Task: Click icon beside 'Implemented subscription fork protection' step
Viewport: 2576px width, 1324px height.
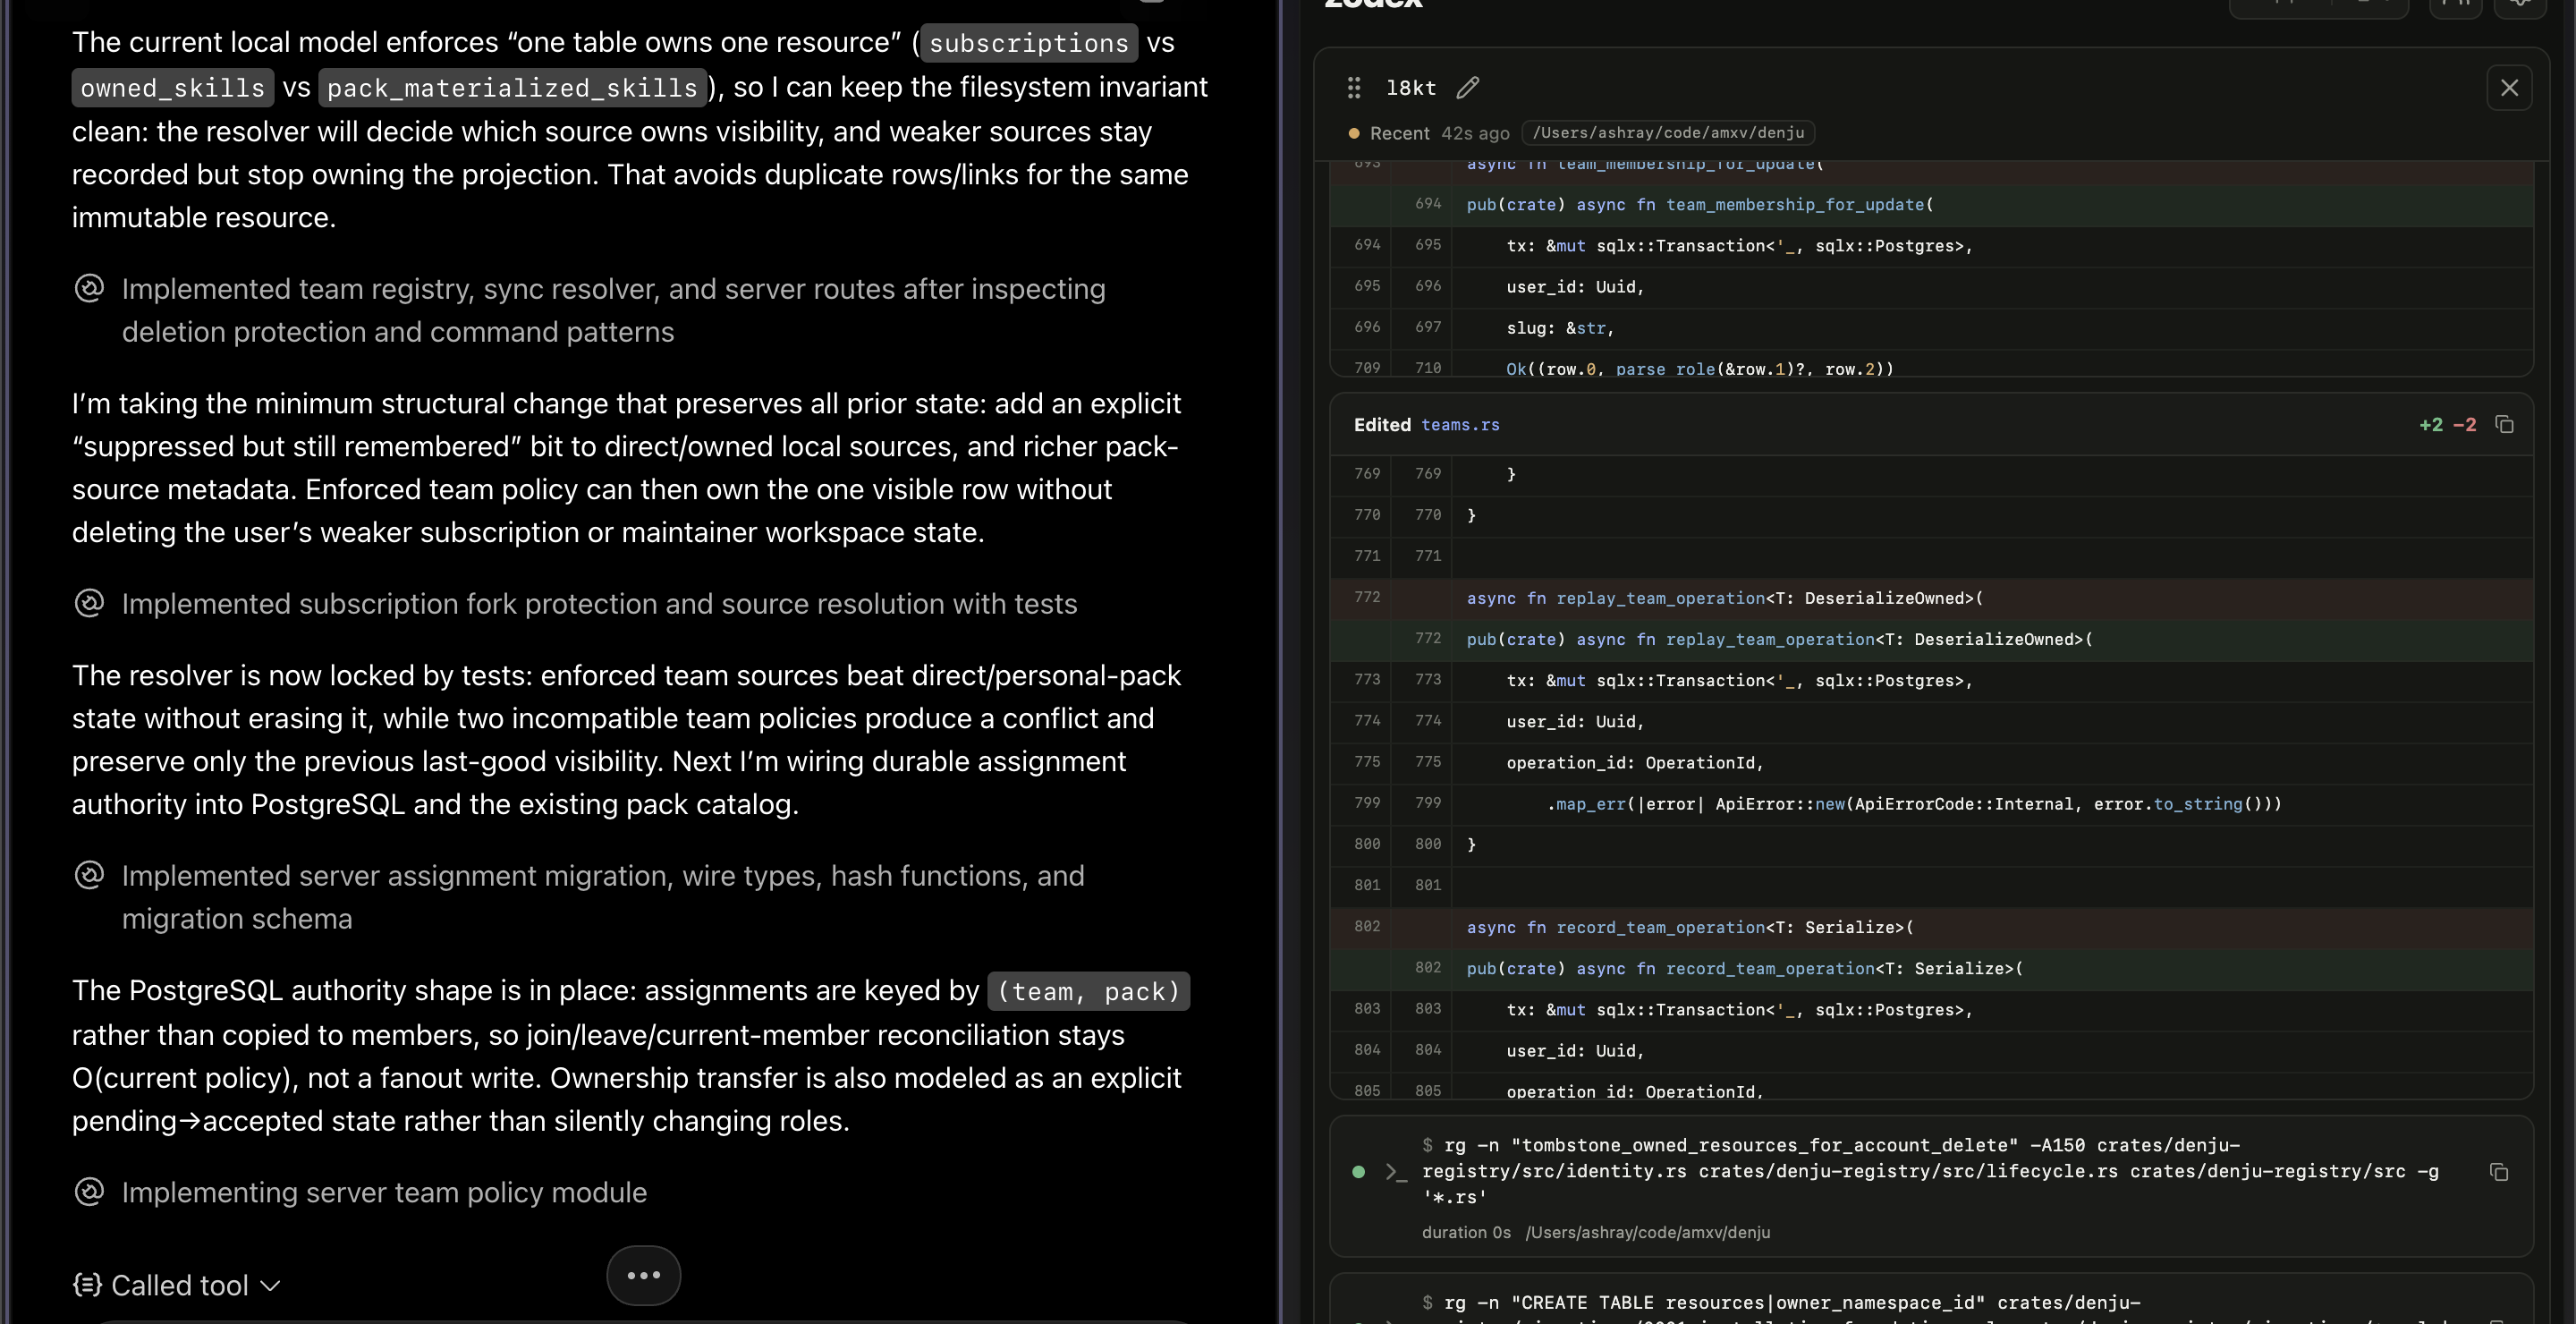Action: [89, 604]
